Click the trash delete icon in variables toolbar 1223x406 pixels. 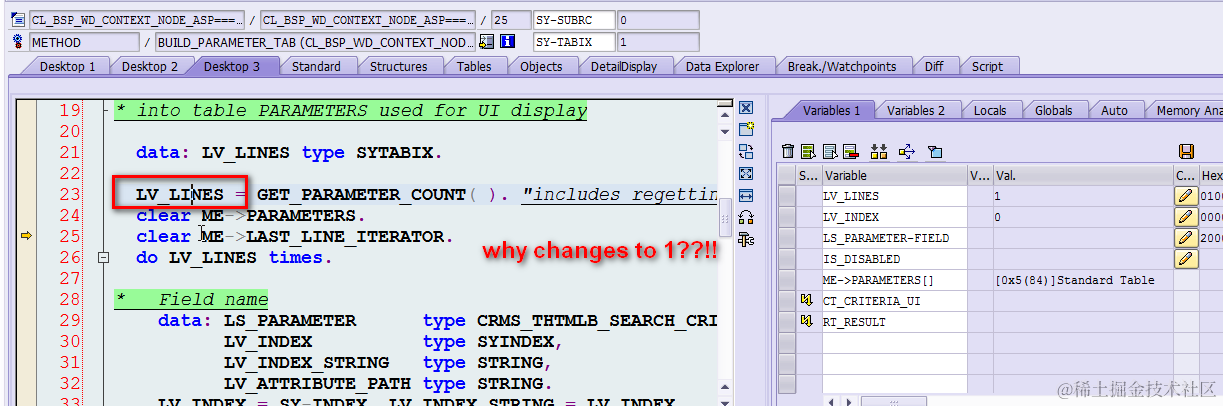click(x=788, y=152)
